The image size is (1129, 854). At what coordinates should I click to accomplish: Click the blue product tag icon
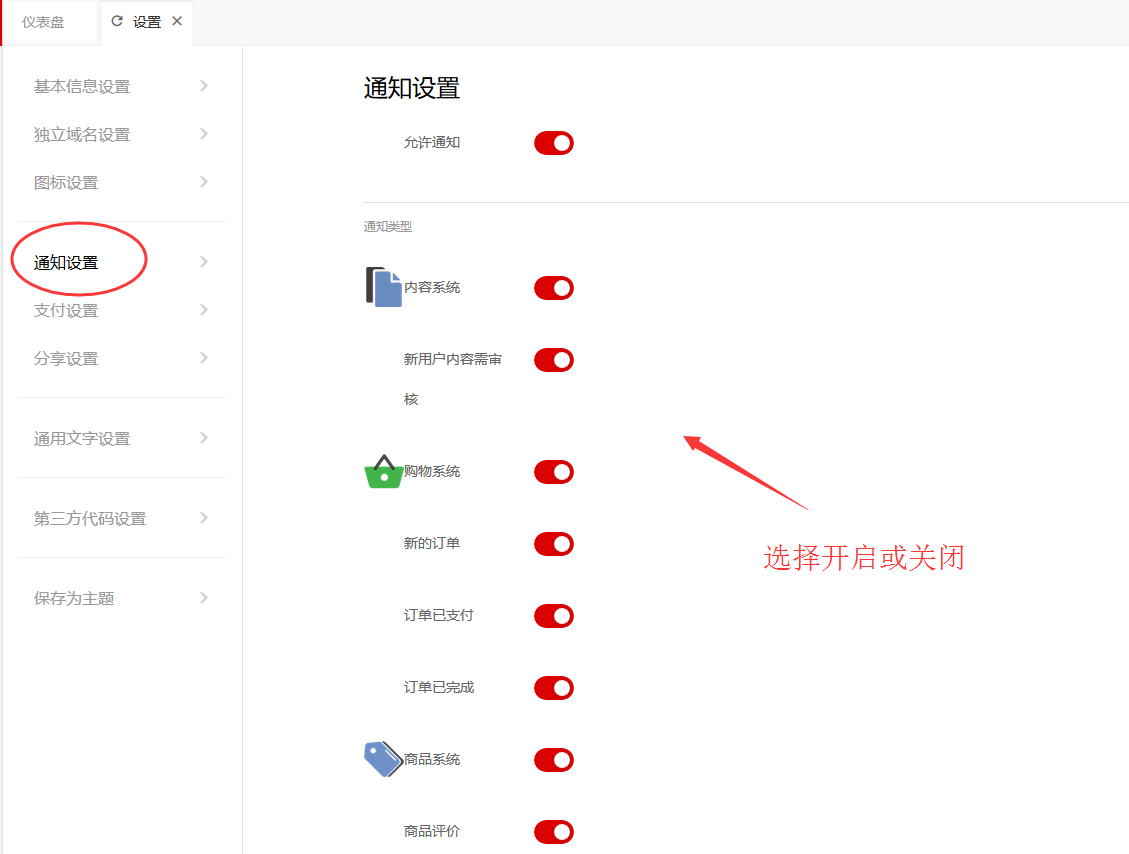click(383, 759)
